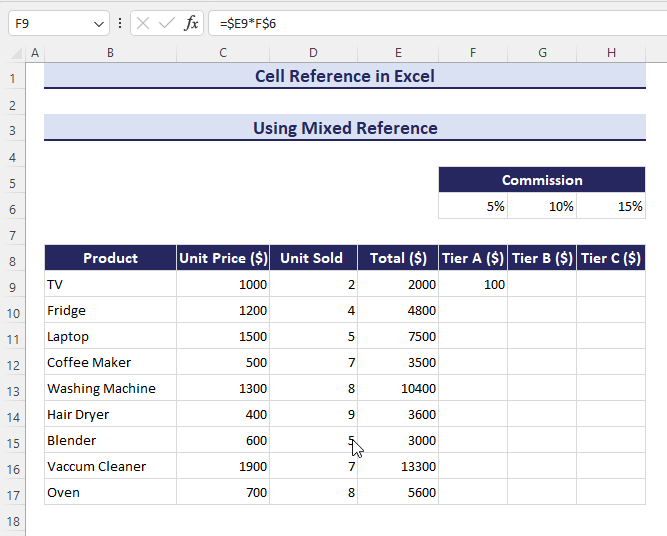Expand the Name Box dropdown arrow
Screen dimensions: 667x536
[x=98, y=23]
